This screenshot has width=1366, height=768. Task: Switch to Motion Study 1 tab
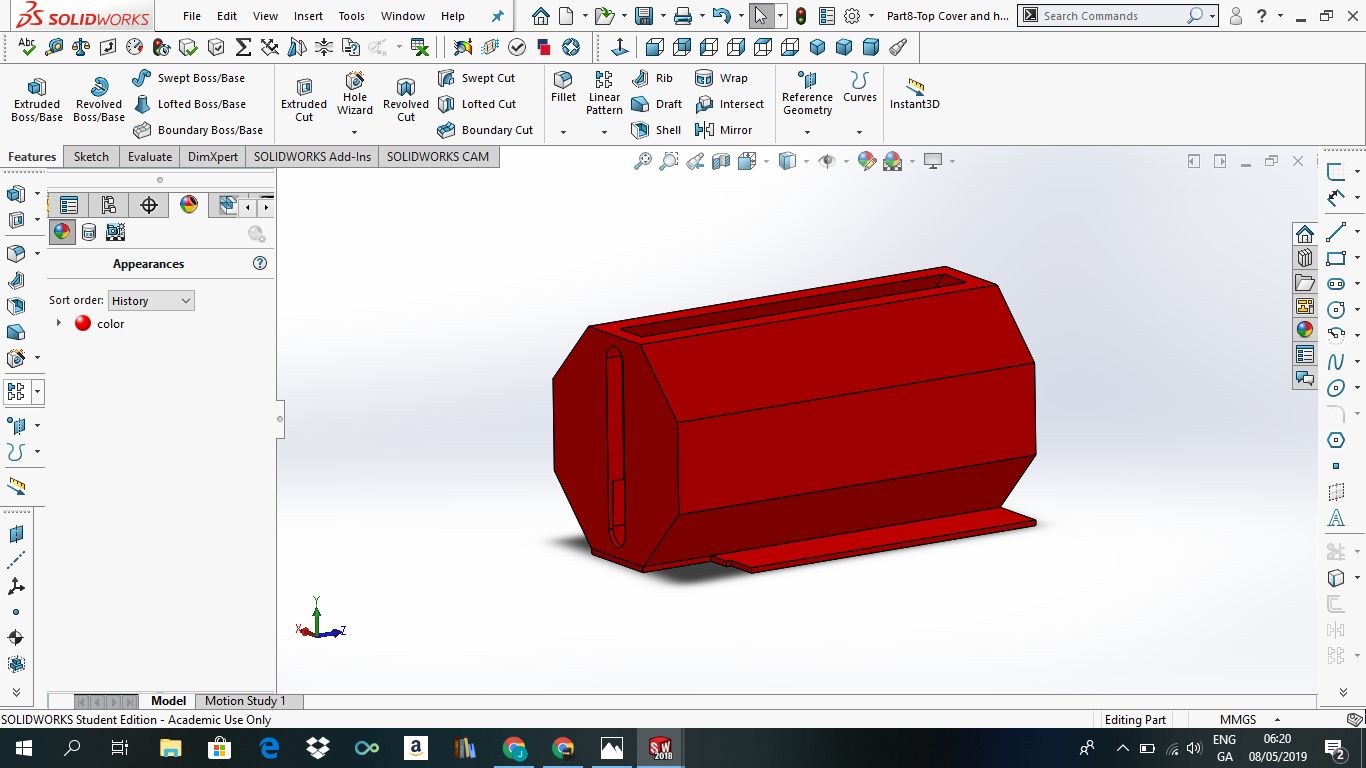(x=245, y=701)
